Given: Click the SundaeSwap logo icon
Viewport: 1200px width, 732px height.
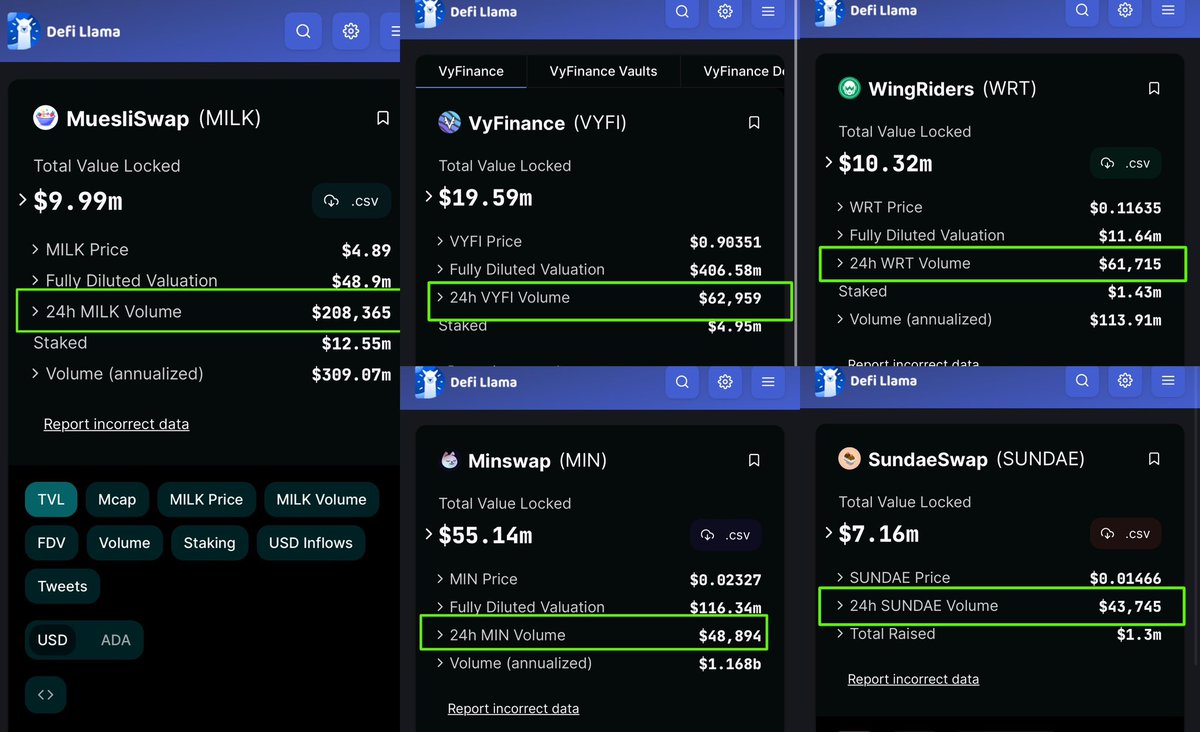Looking at the screenshot, I should pos(849,459).
